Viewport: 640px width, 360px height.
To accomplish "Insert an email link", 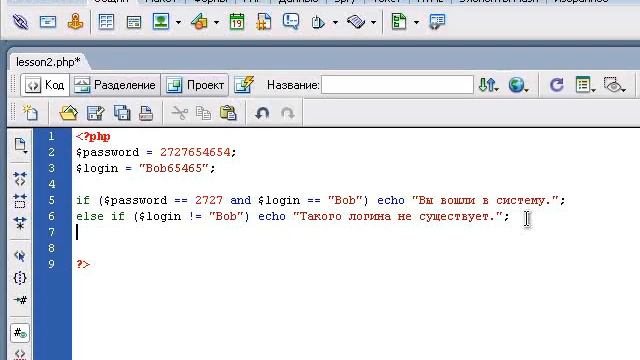I will (x=48, y=22).
